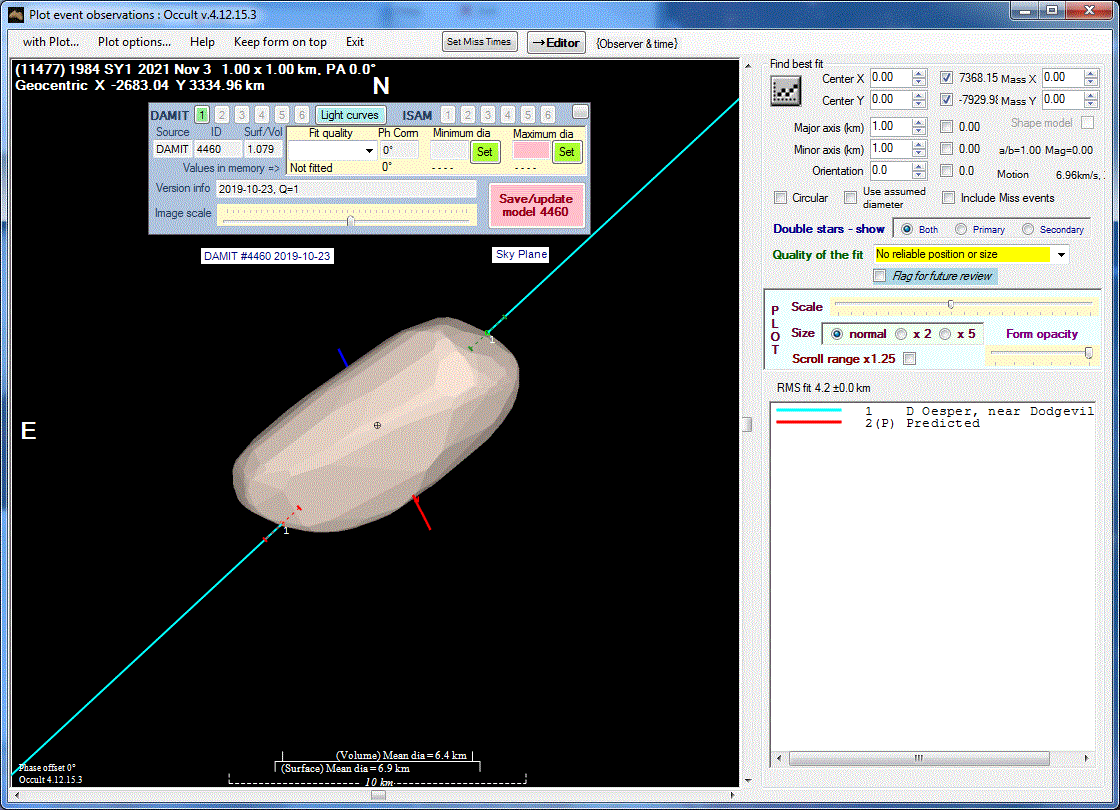Select DAMIT model number 4
This screenshot has height=810, width=1120.
tap(262, 114)
